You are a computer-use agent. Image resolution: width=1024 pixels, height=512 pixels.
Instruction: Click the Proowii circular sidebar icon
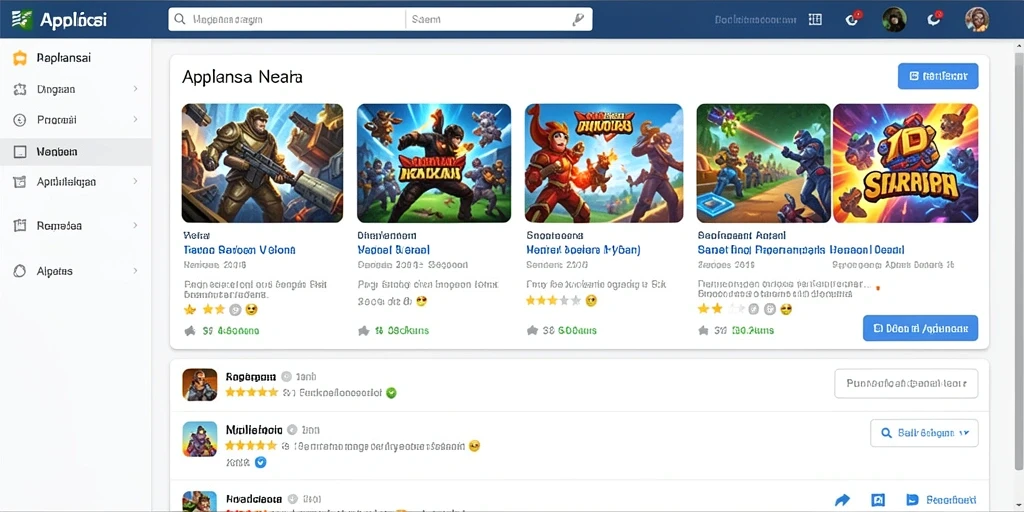20,120
